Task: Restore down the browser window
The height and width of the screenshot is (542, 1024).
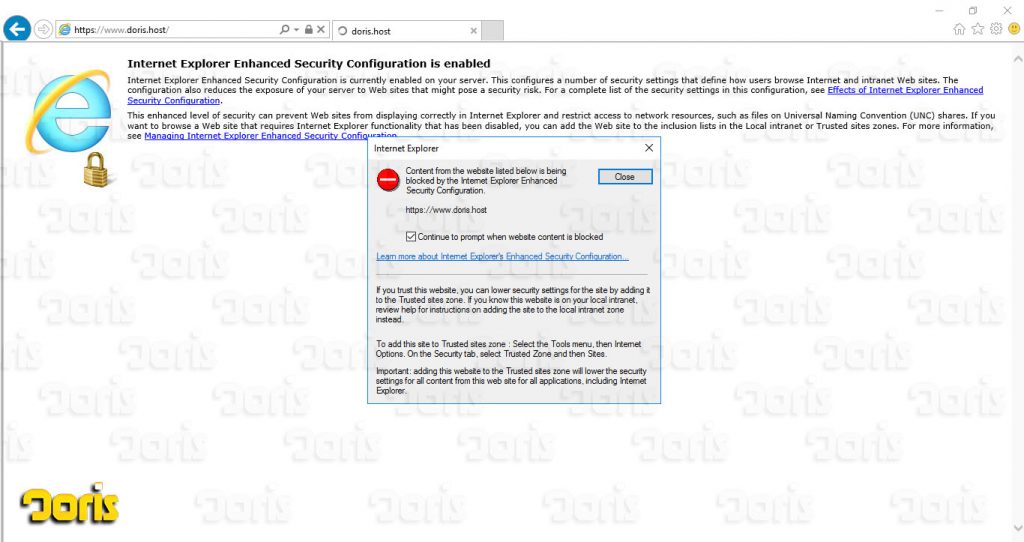Action: [972, 10]
